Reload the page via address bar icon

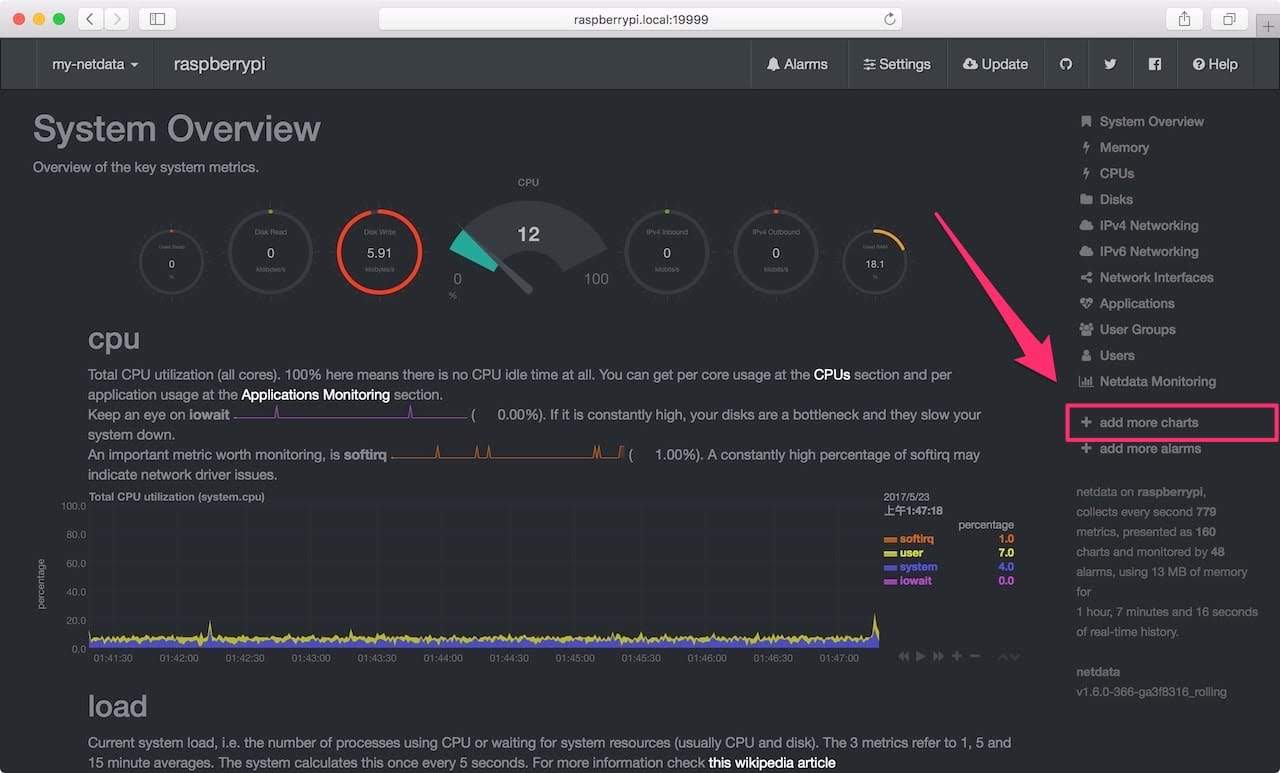coord(889,19)
